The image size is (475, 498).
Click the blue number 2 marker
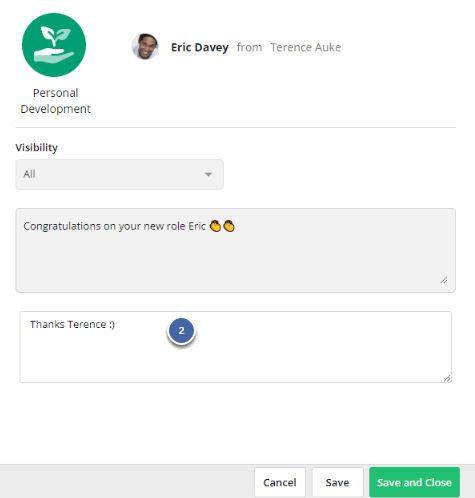coord(181,331)
